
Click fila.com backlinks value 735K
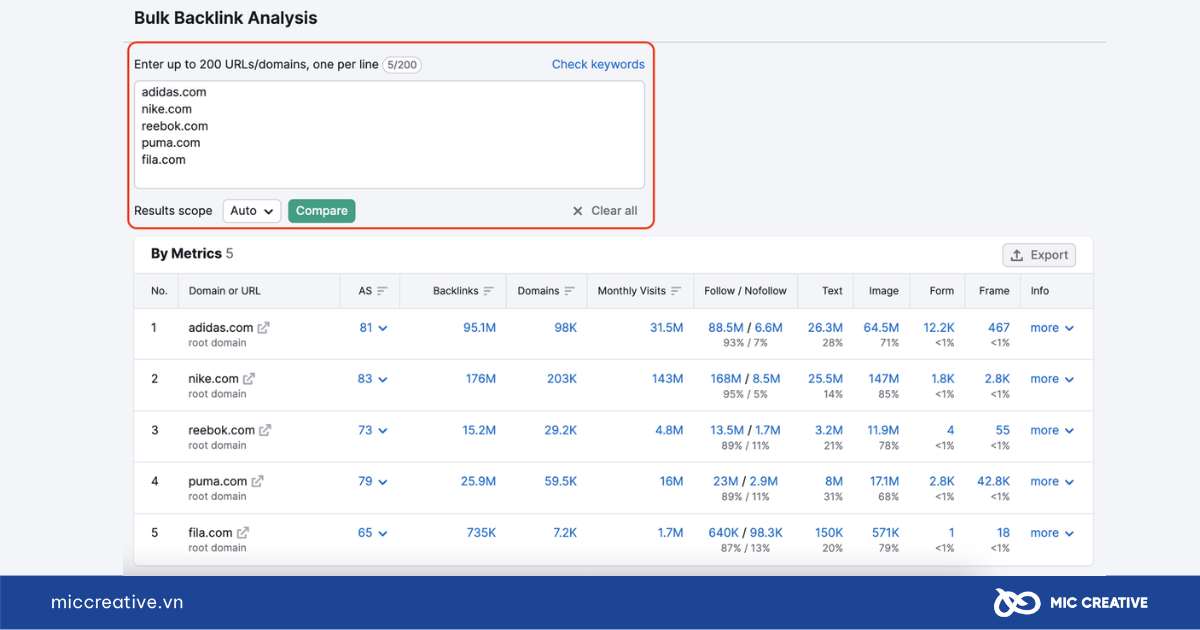(481, 532)
